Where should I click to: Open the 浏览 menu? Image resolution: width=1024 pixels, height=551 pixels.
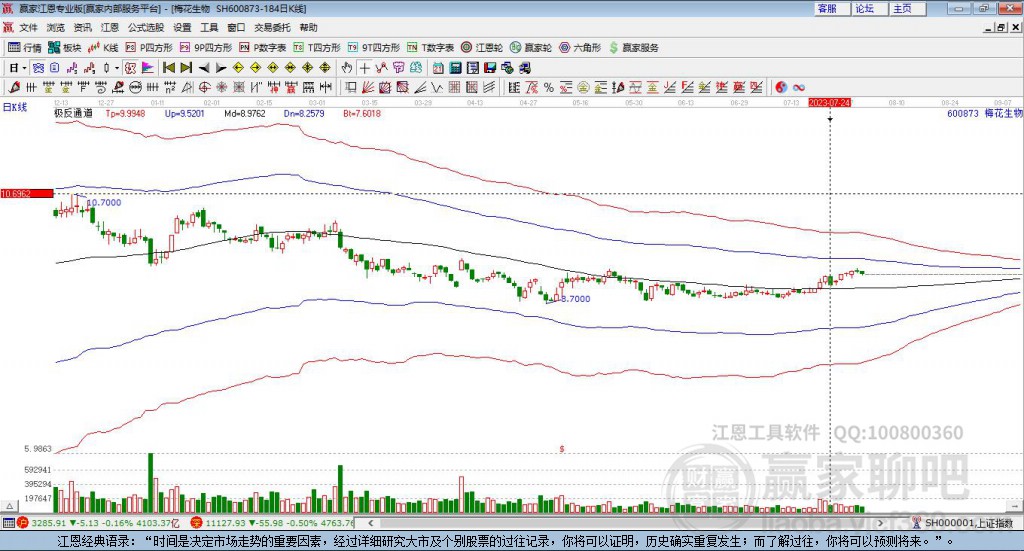pyautogui.click(x=56, y=27)
